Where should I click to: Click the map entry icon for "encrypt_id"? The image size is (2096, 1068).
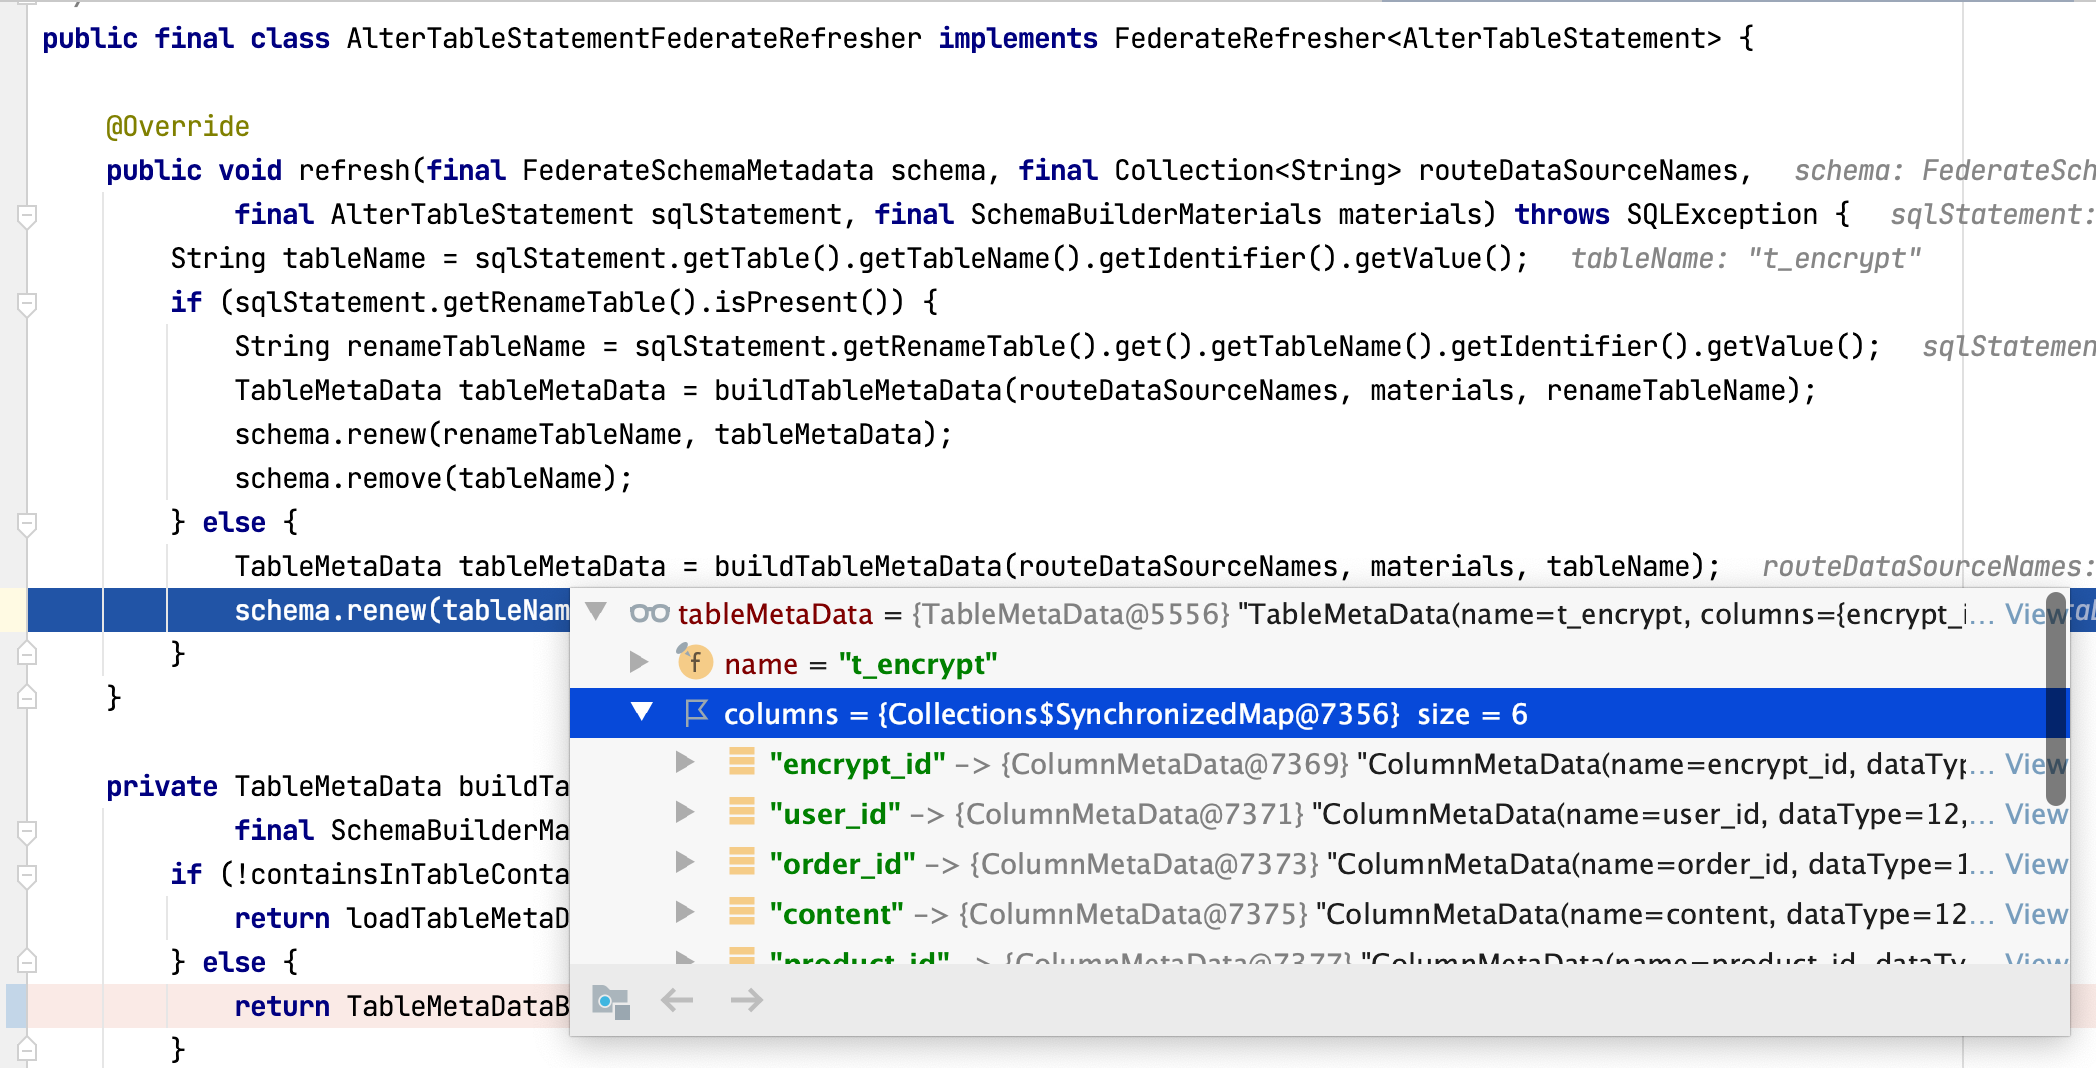tap(742, 762)
